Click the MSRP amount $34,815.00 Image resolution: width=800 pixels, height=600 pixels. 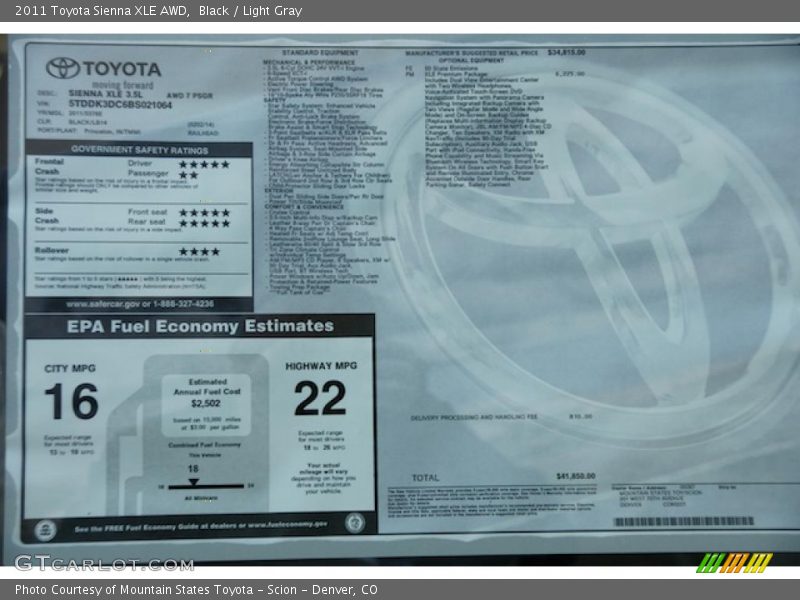pyautogui.click(x=566, y=52)
